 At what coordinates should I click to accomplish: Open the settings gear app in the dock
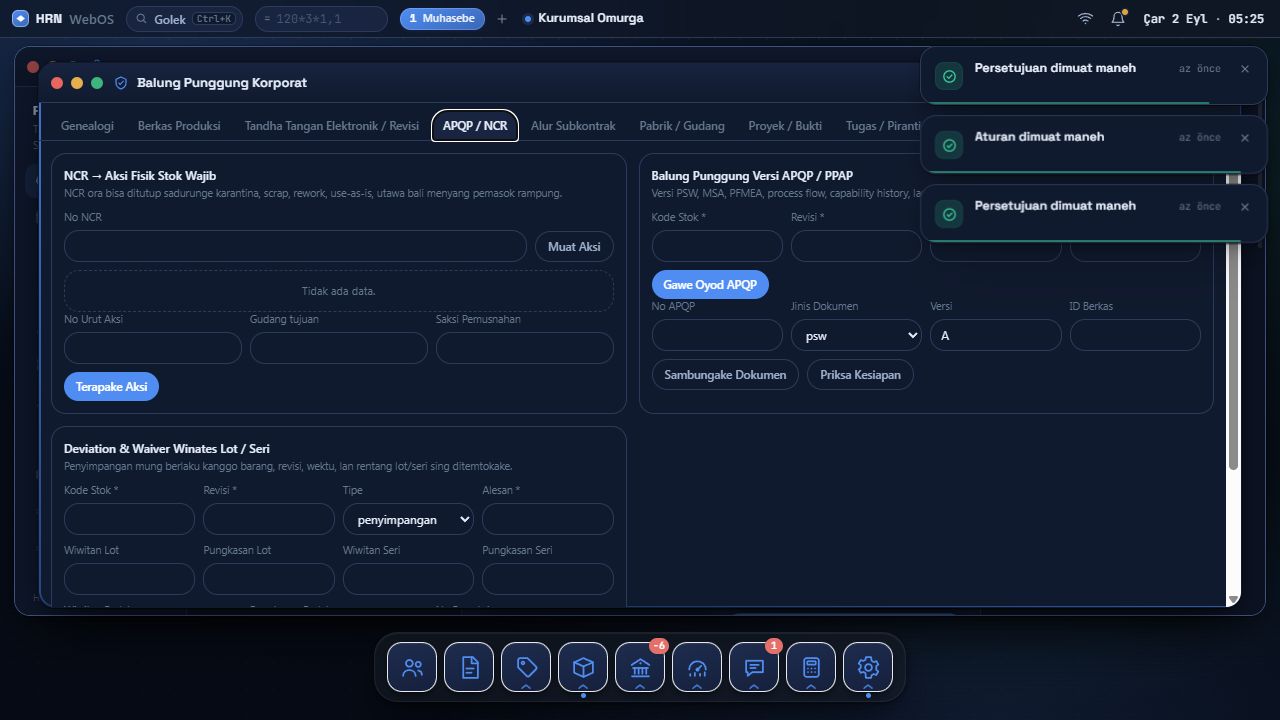click(868, 667)
